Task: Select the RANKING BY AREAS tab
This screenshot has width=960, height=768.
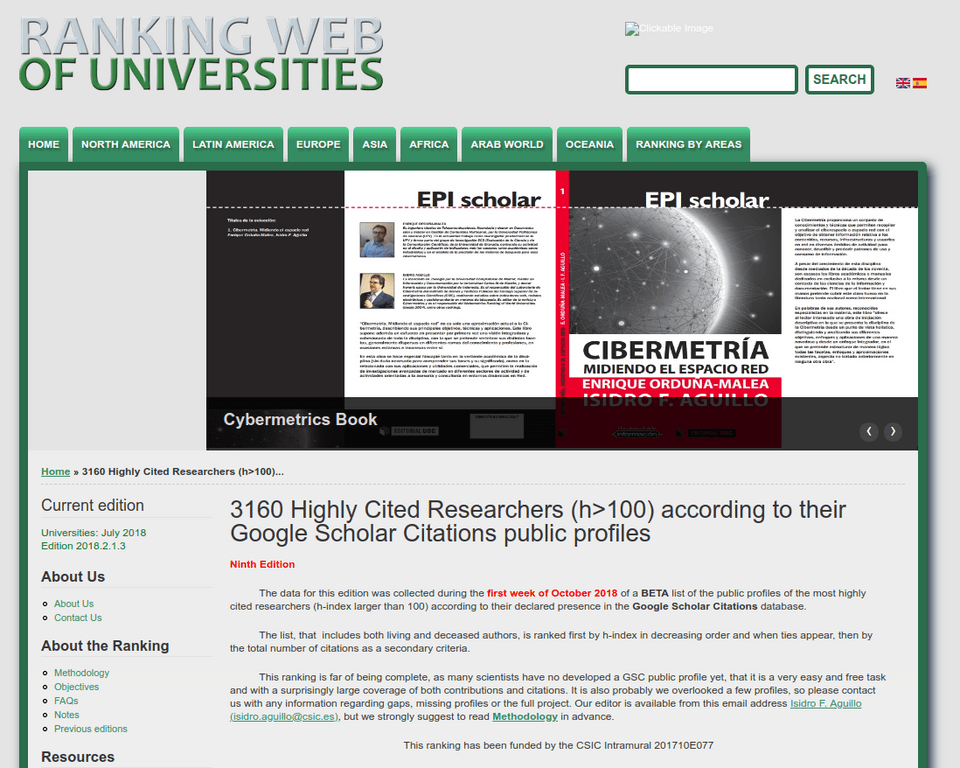Action: pyautogui.click(x=689, y=145)
